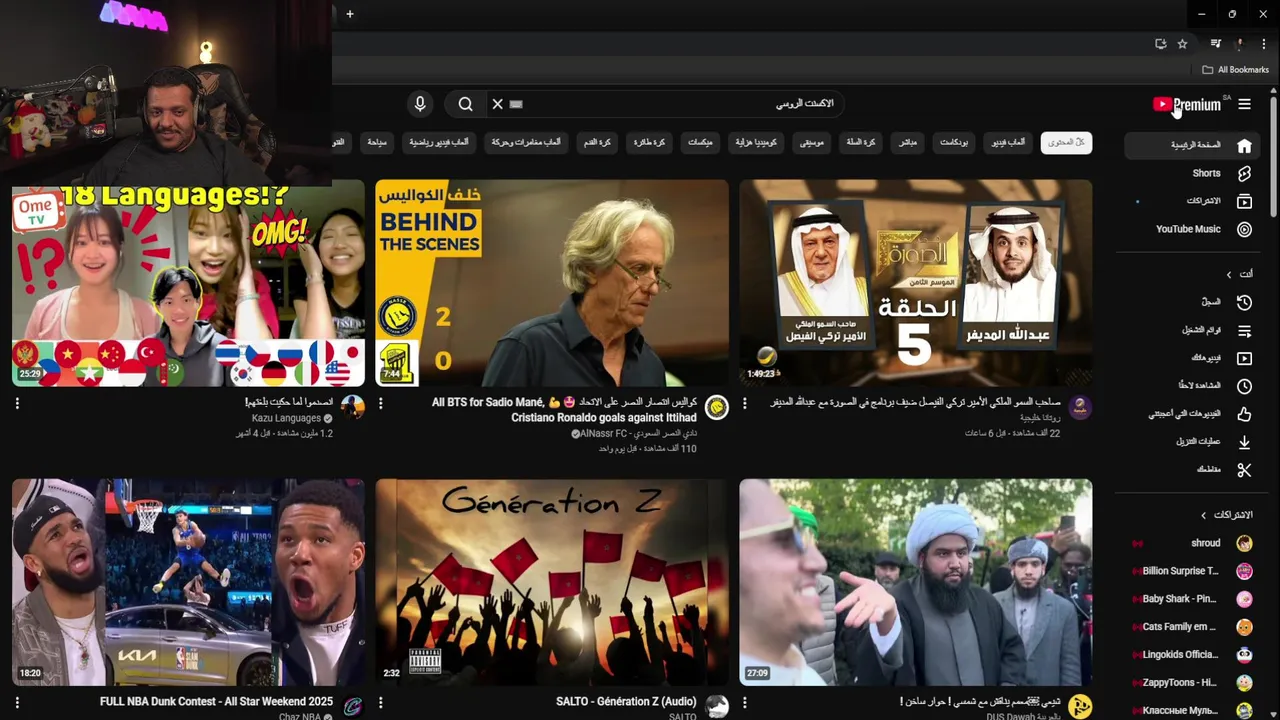
Task: Filter by the first ألعاب فيديو chip
Action: coord(1008,143)
